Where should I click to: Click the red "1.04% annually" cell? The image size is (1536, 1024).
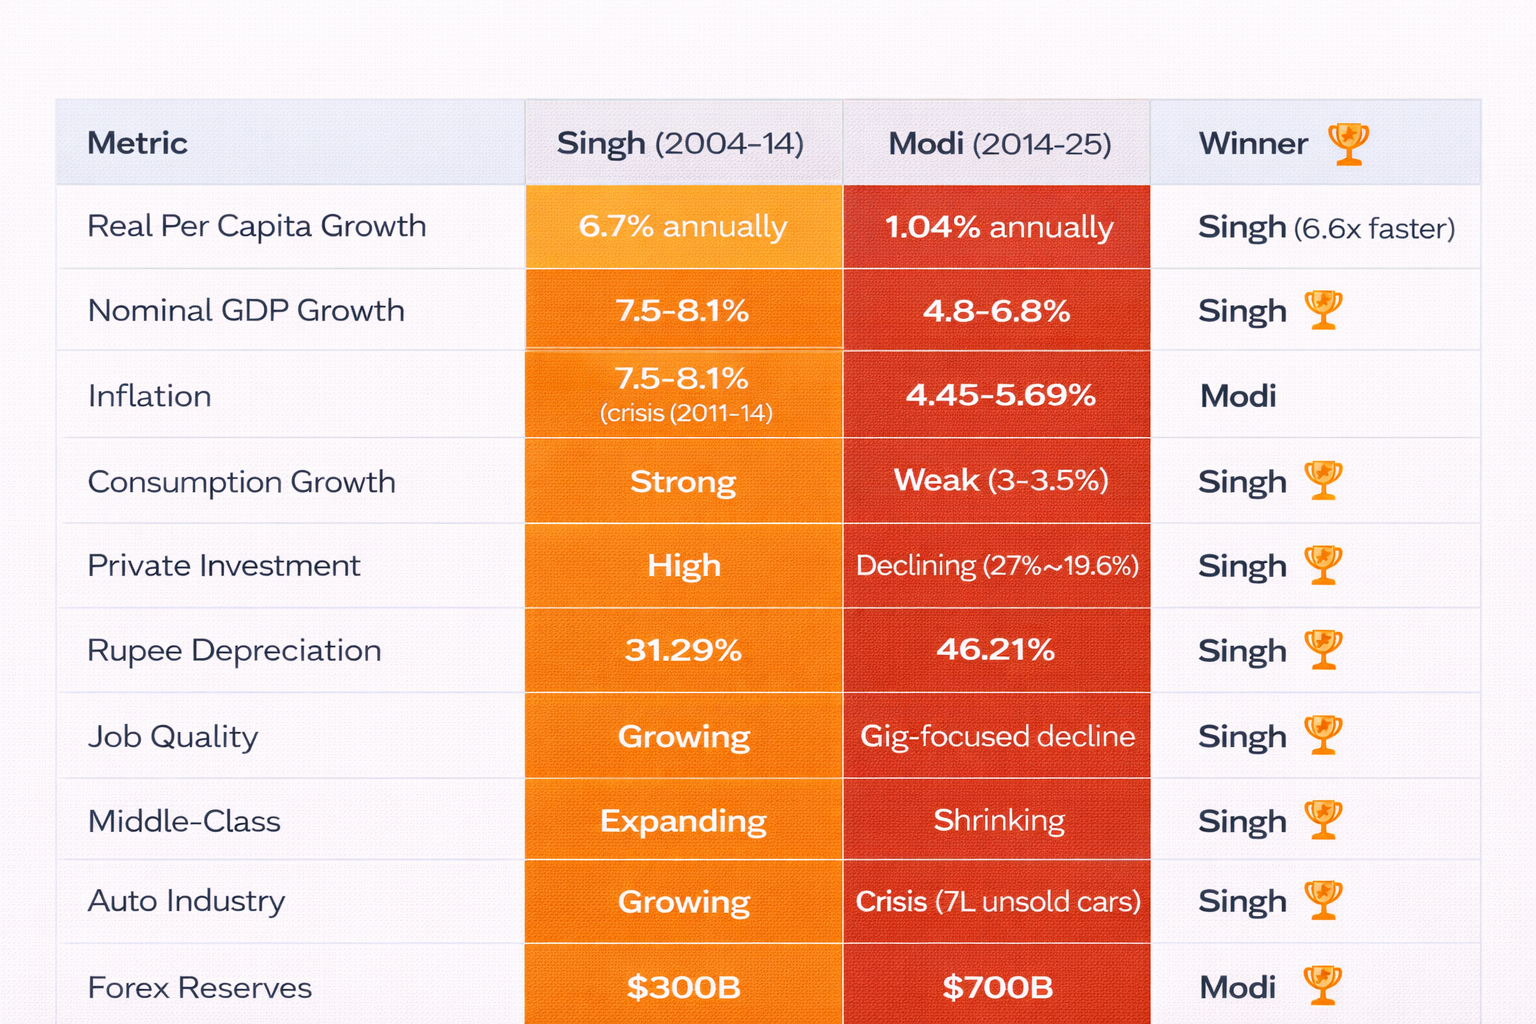pos(998,227)
